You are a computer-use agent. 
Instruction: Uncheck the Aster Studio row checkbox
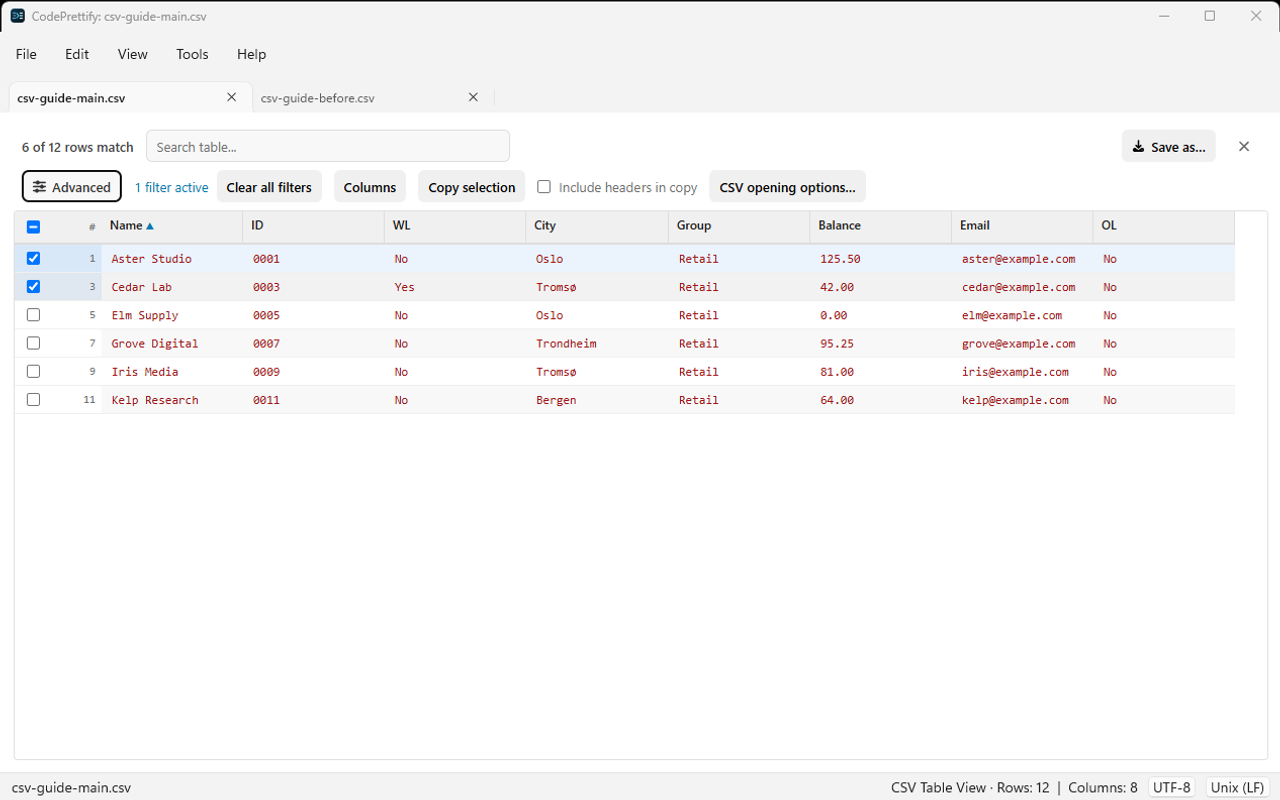pos(33,258)
